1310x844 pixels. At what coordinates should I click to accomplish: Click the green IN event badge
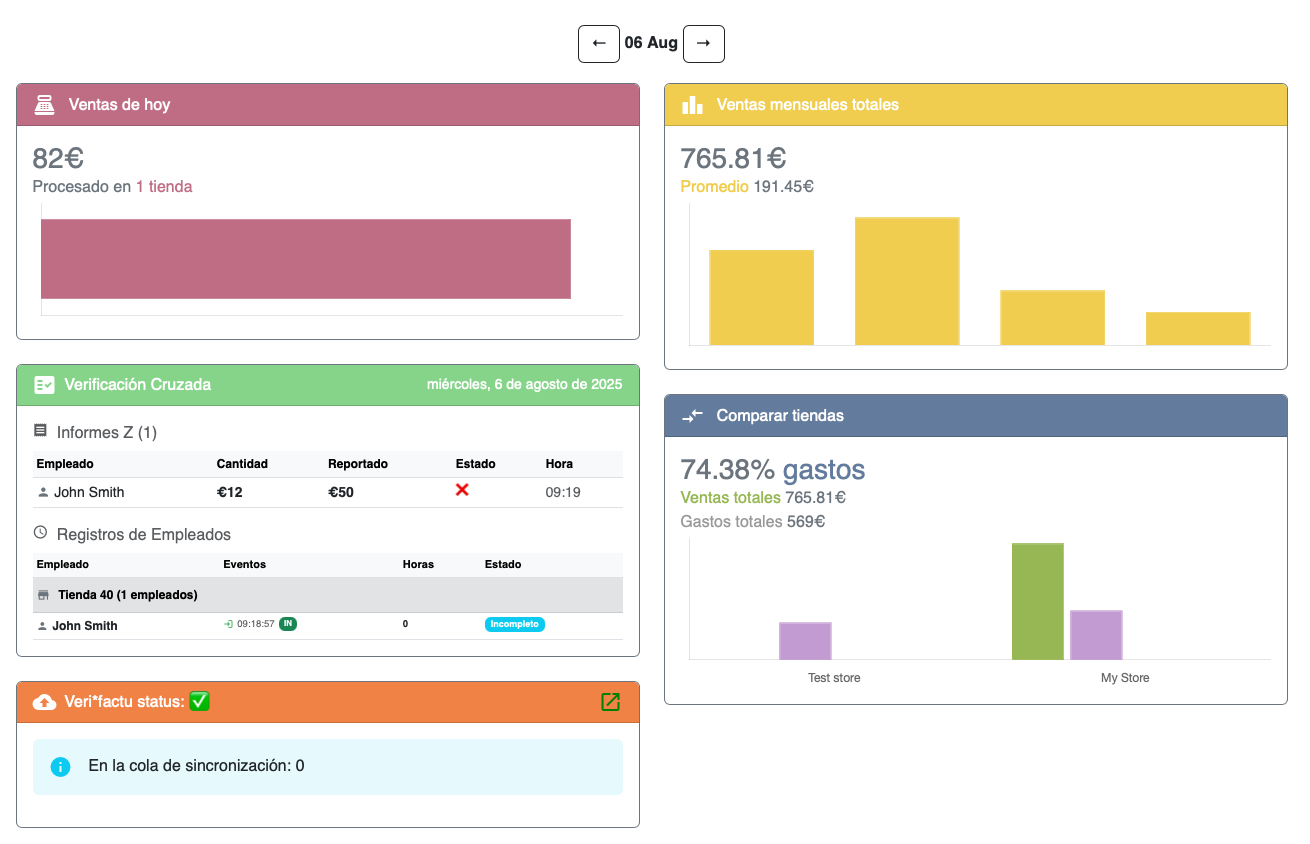click(288, 624)
